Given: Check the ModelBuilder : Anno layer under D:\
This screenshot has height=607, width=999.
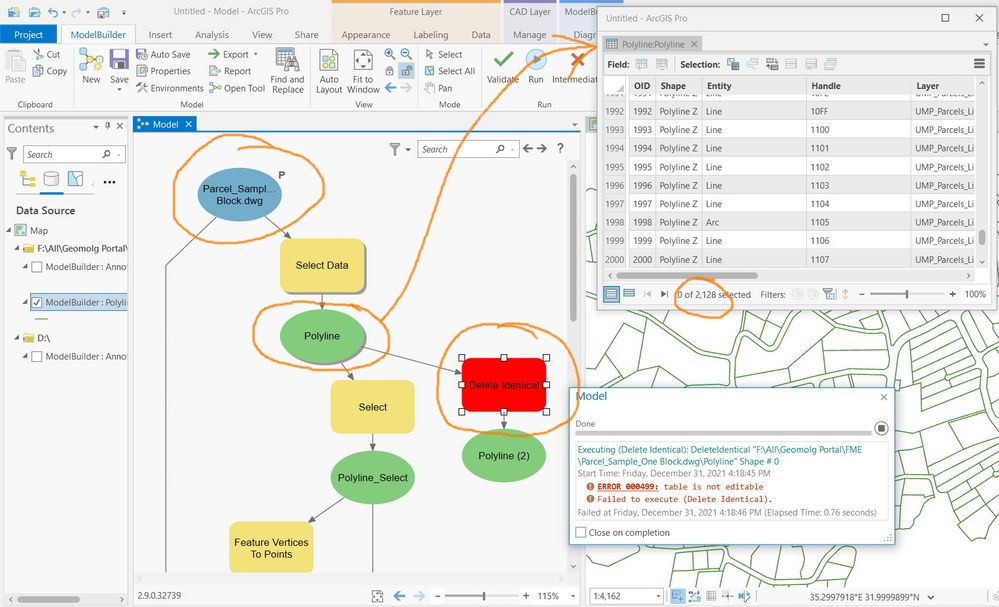Looking at the screenshot, I should coord(37,357).
